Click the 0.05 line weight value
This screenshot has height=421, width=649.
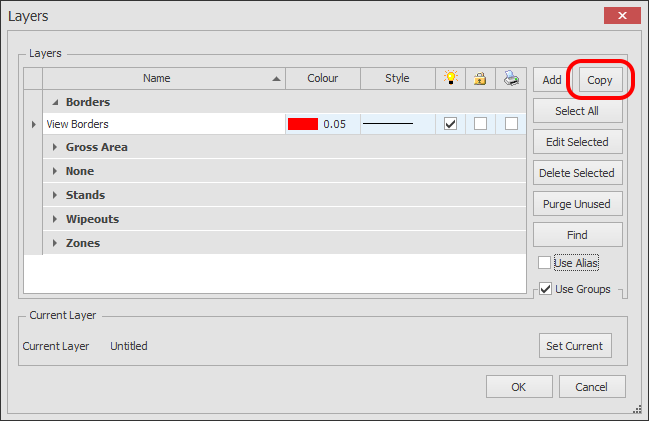(334, 124)
